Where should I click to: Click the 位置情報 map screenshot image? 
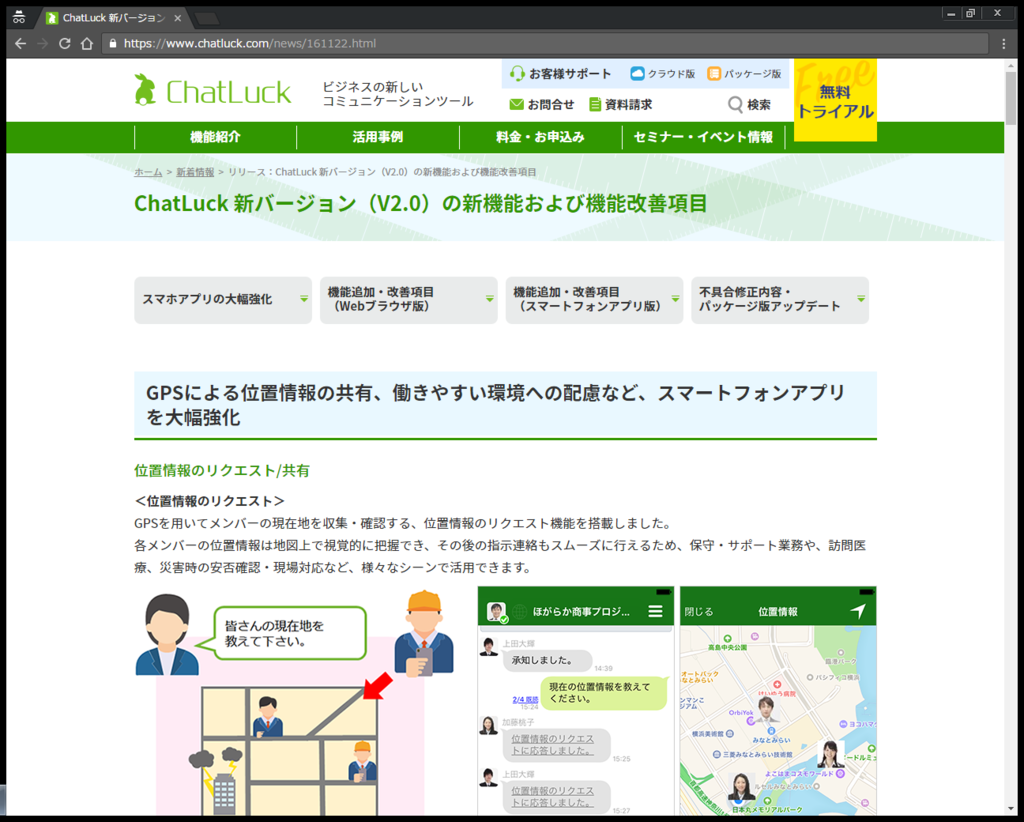point(778,701)
